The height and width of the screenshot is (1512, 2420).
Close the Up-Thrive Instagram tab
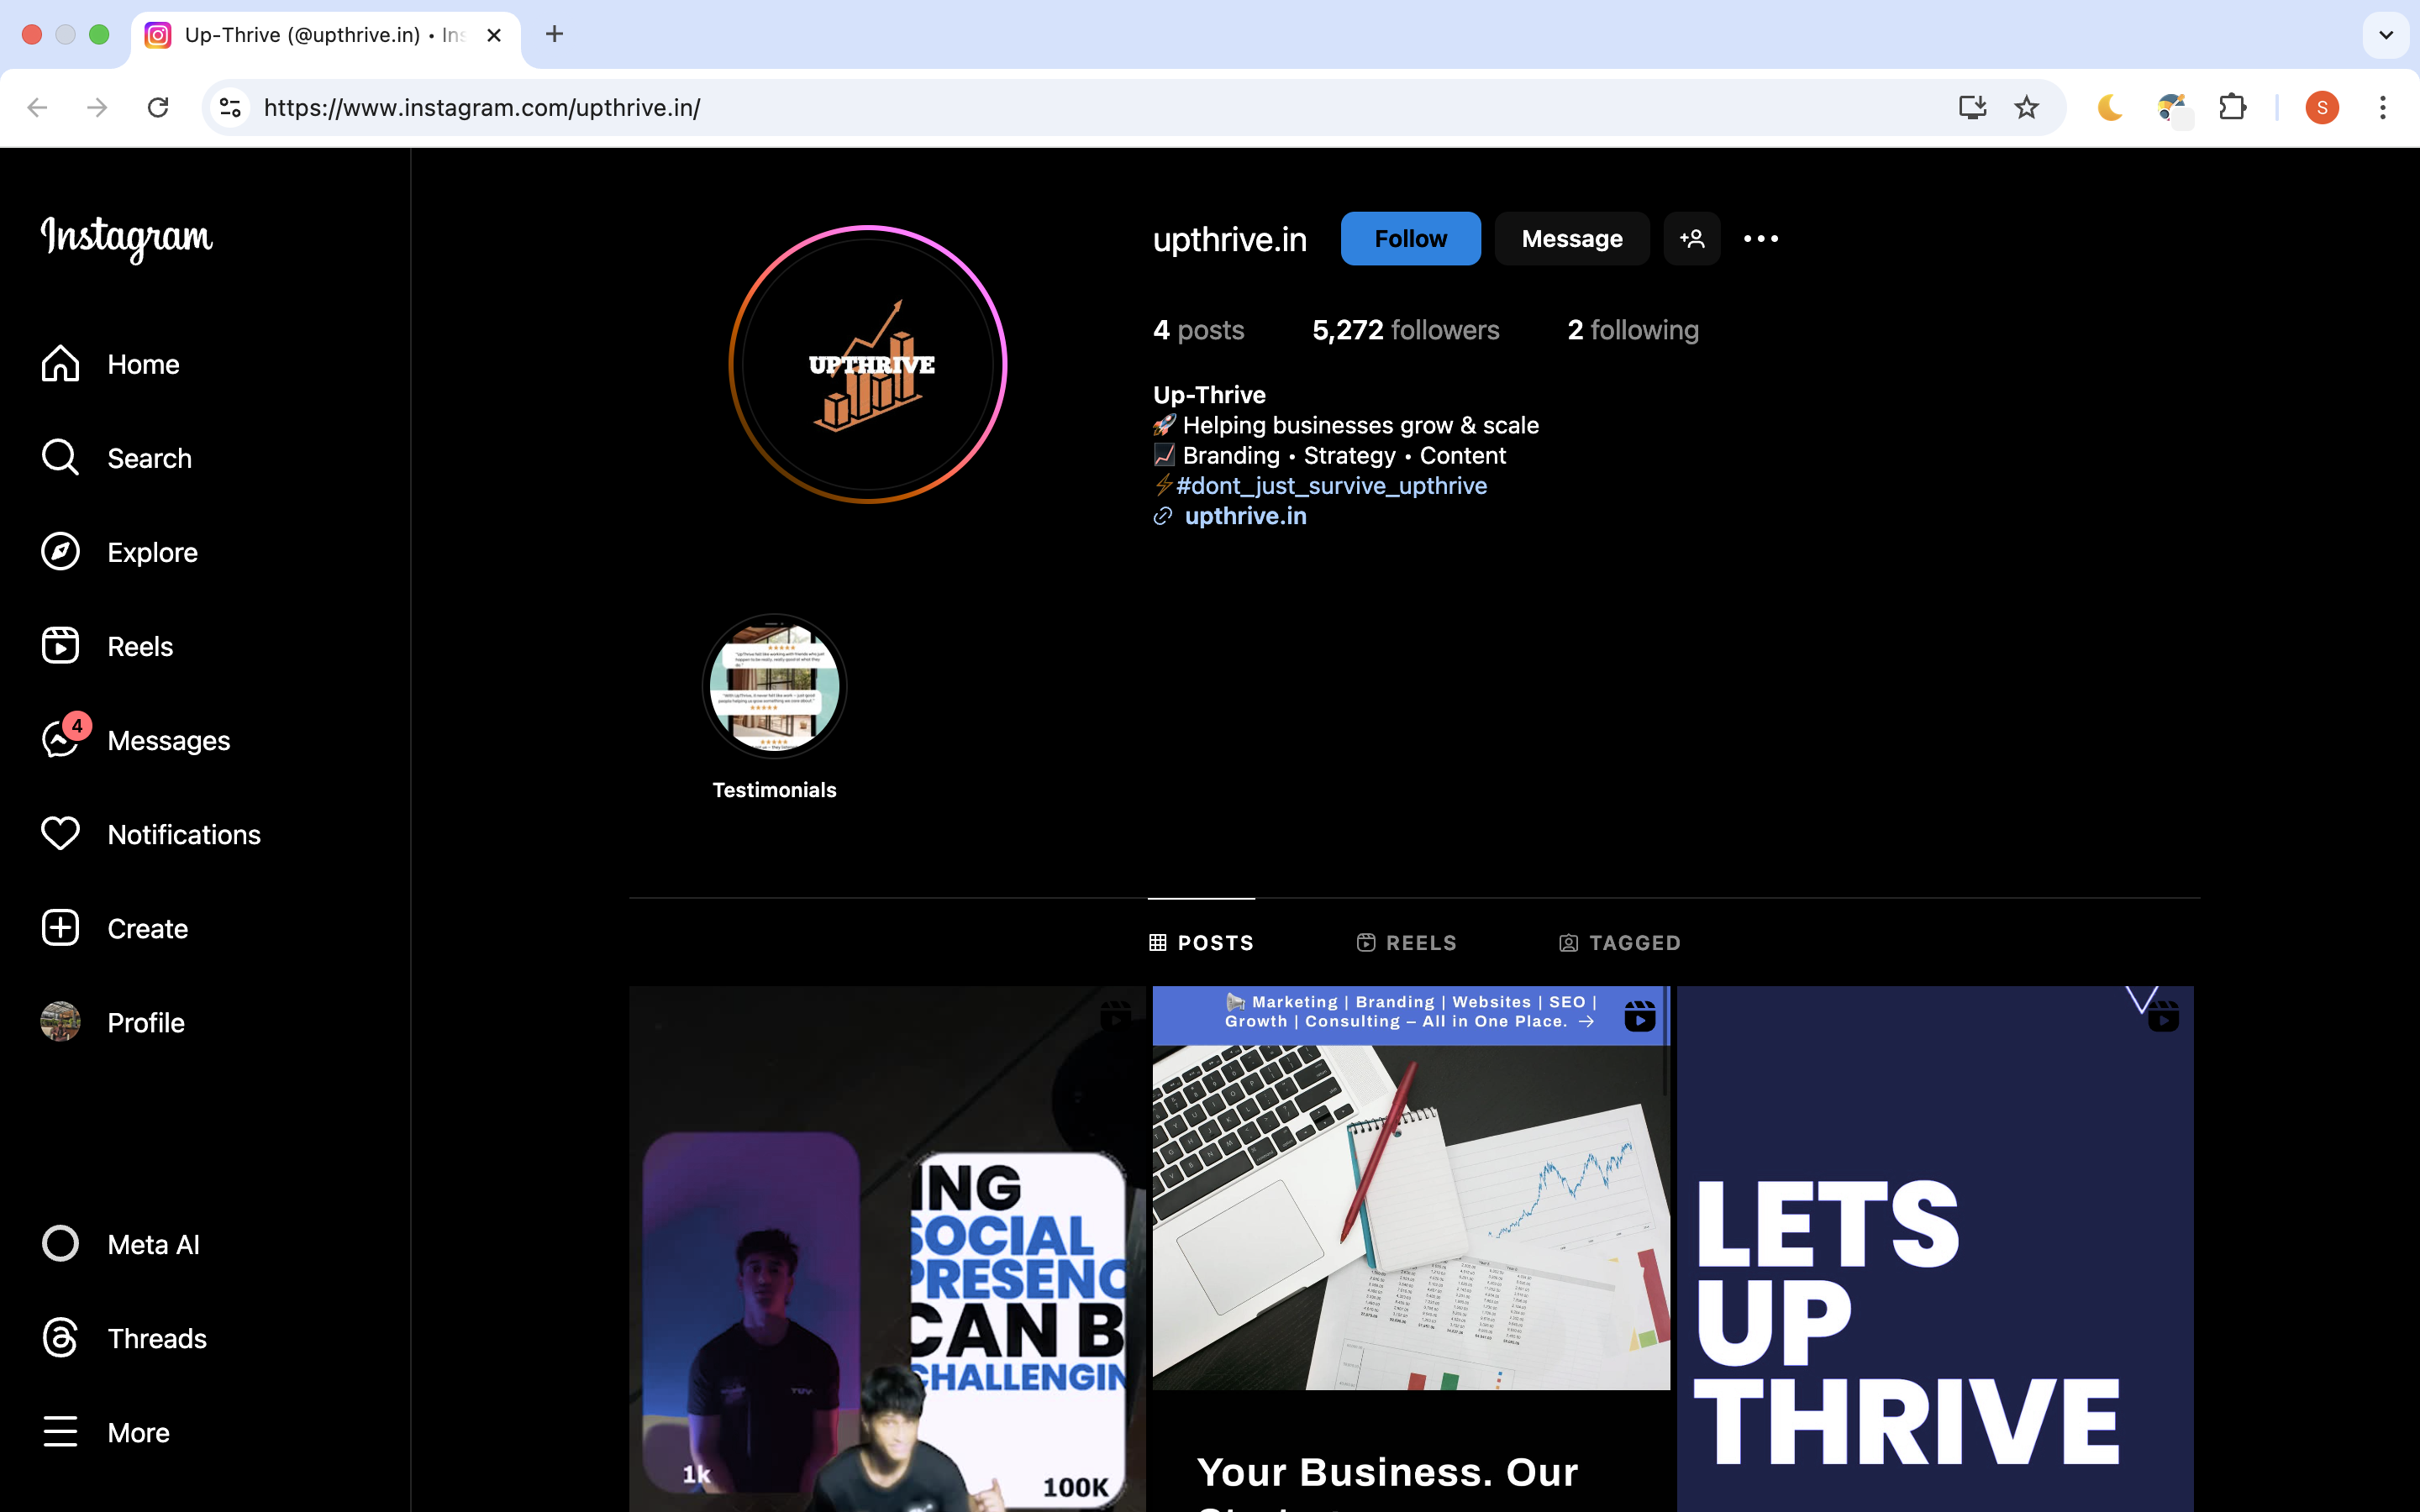(494, 35)
